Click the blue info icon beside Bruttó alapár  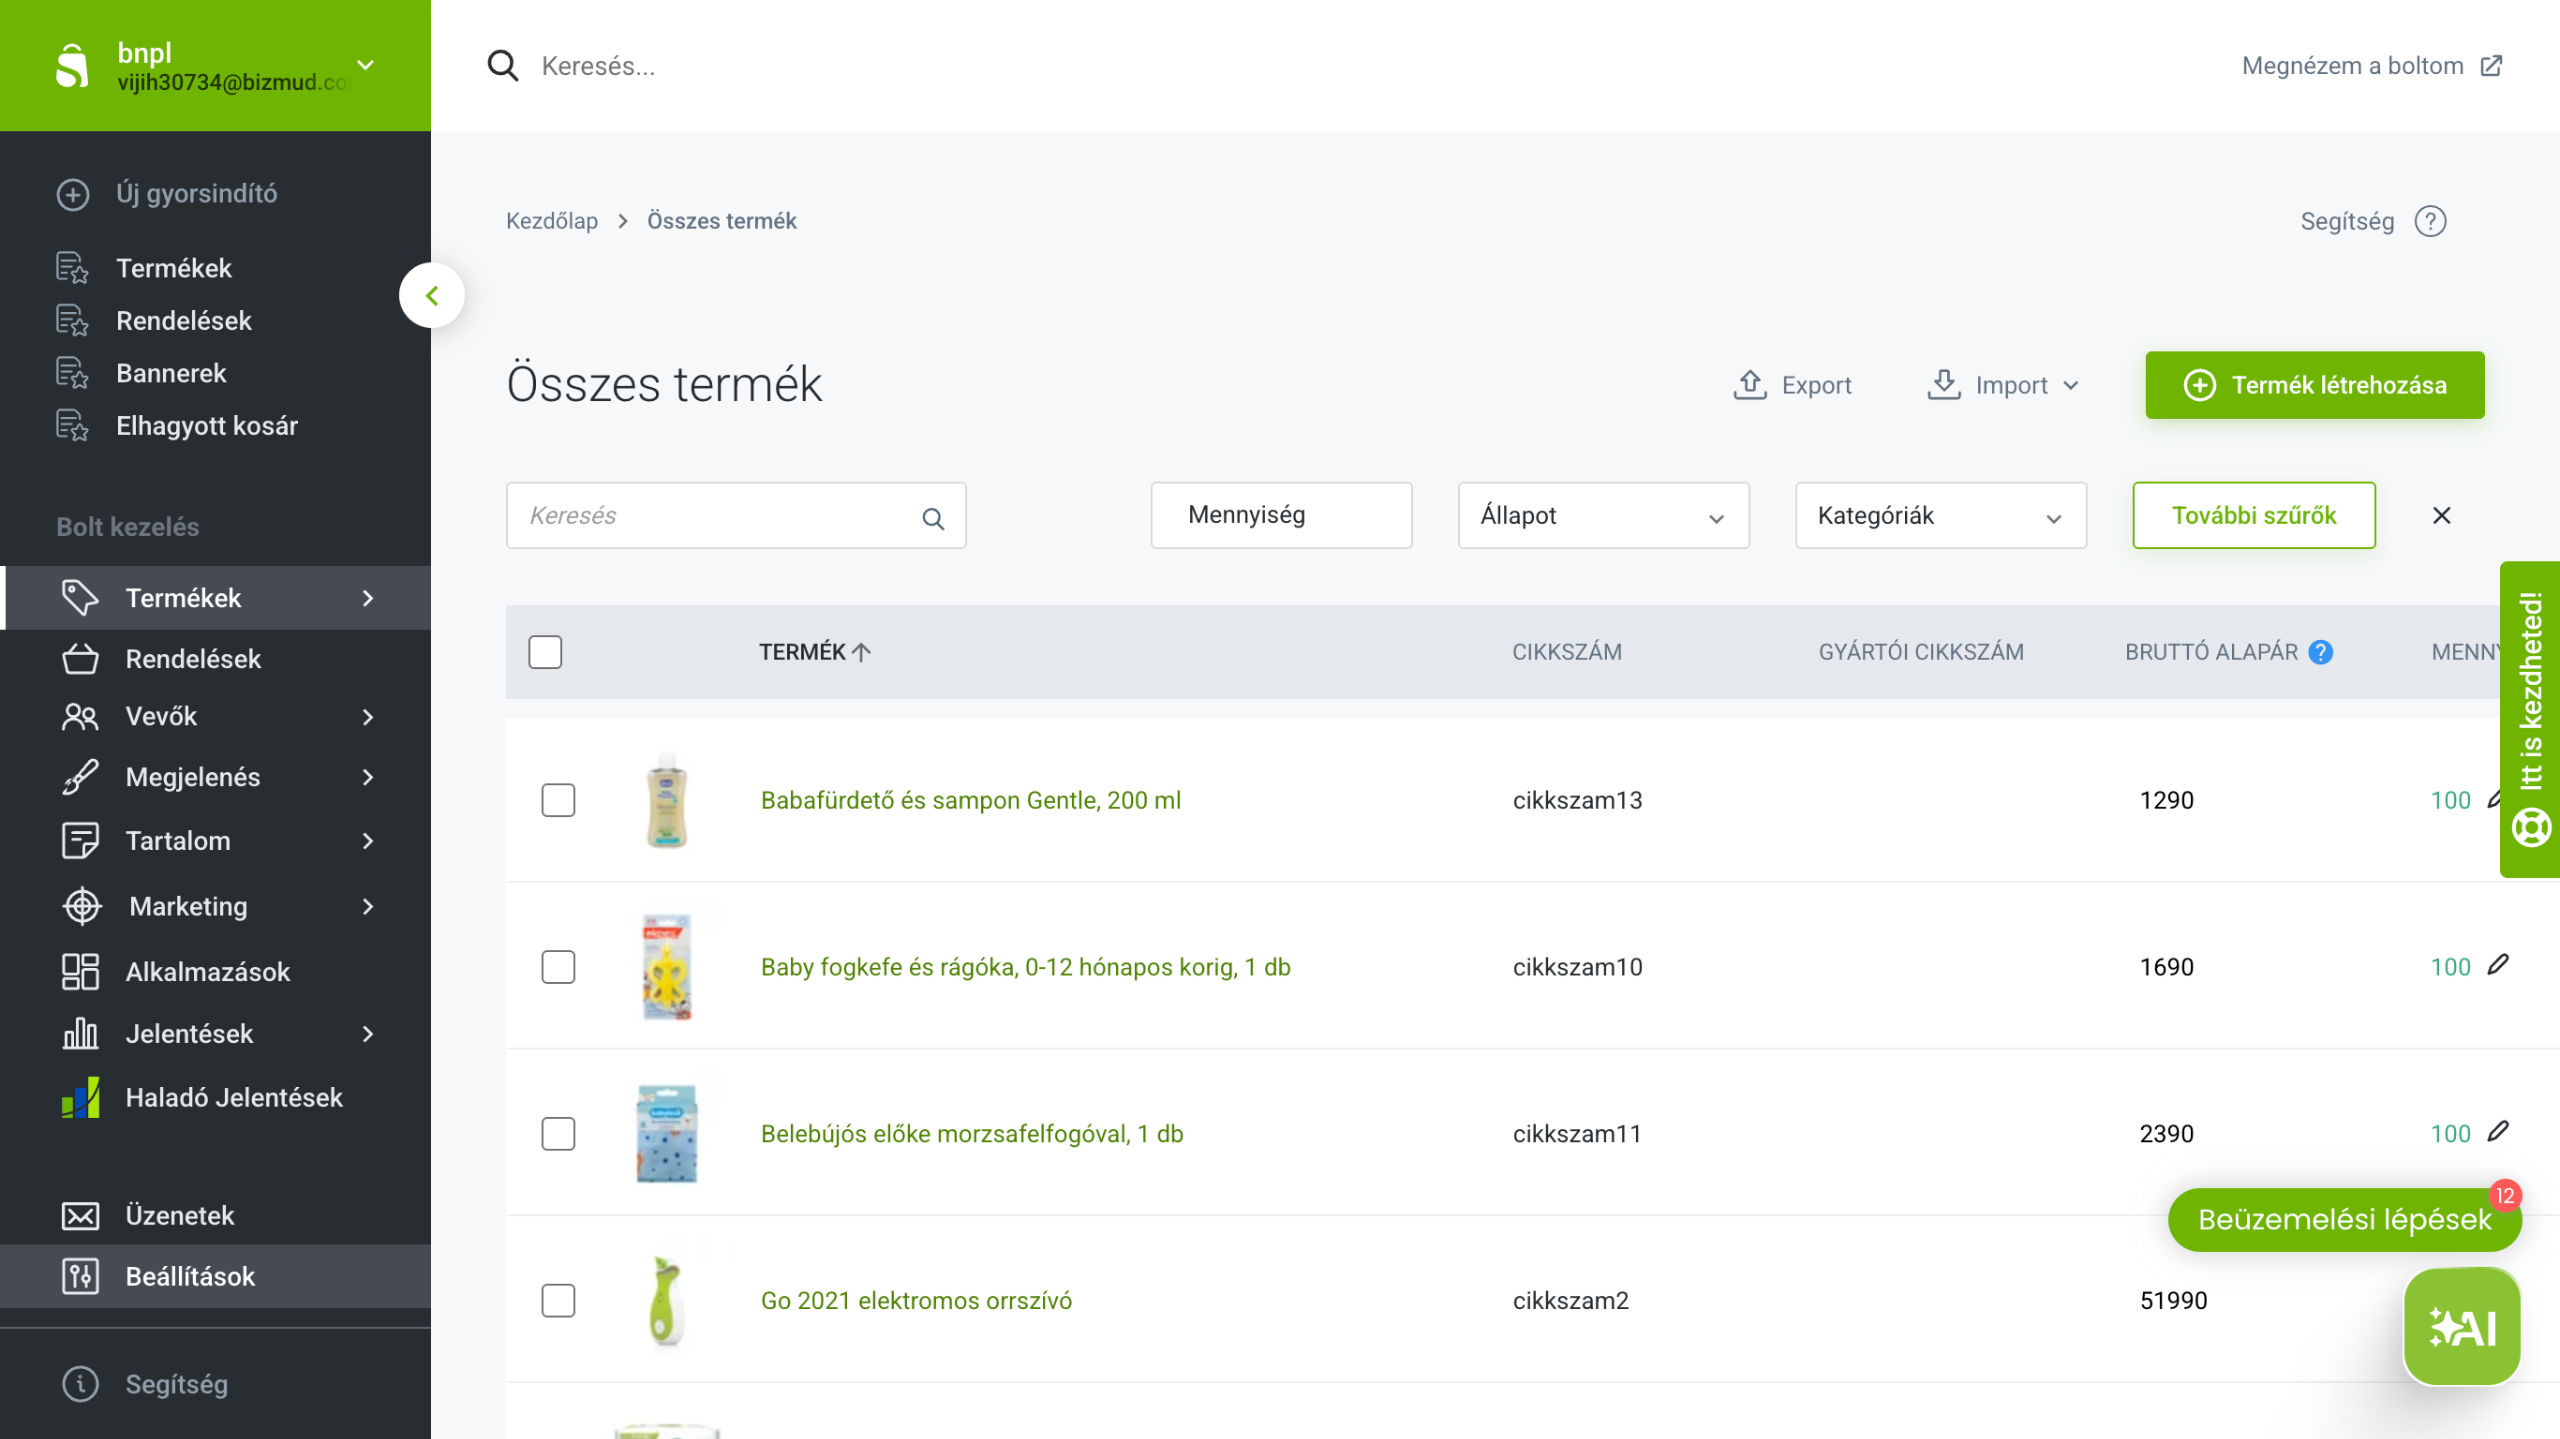click(2320, 652)
